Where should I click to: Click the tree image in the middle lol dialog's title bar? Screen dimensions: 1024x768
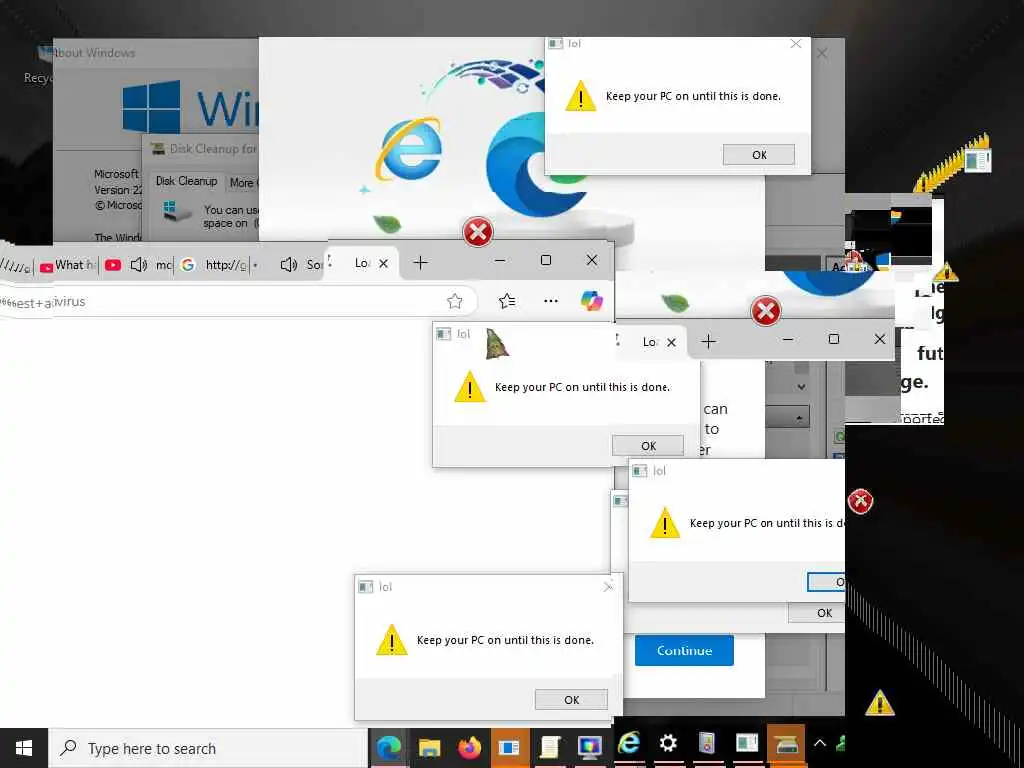(497, 344)
